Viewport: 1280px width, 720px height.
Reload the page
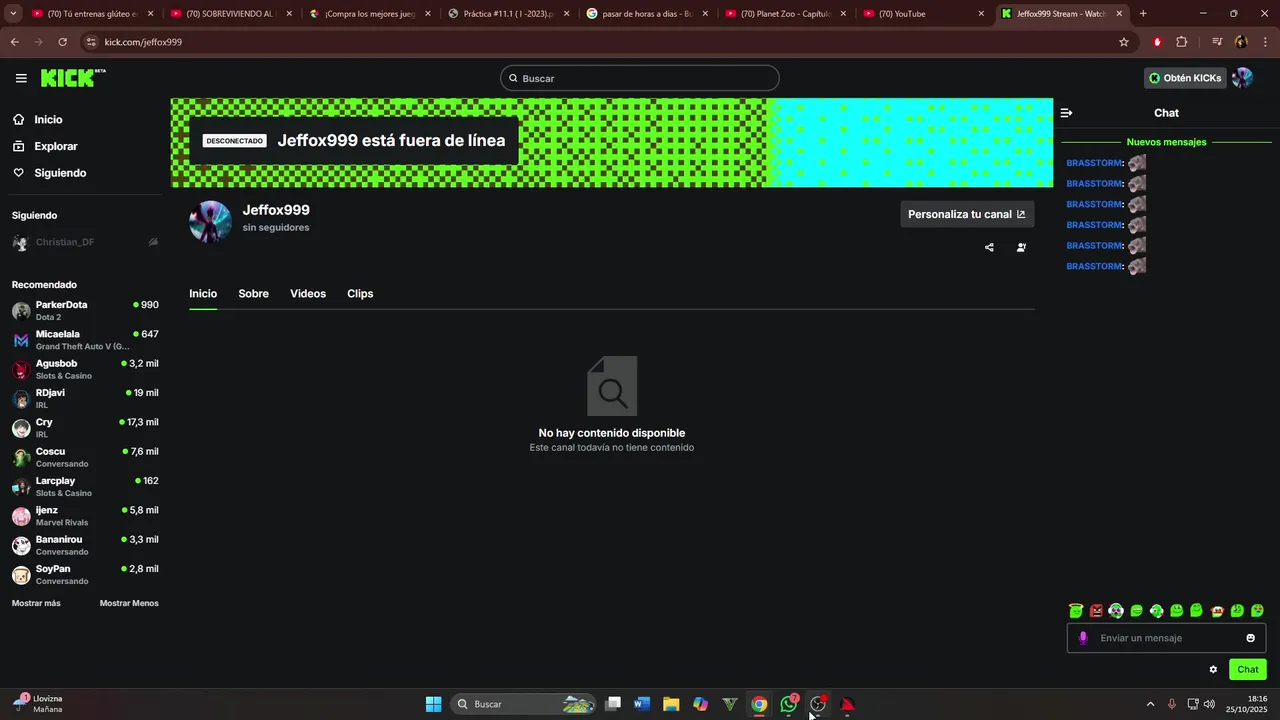[x=62, y=42]
